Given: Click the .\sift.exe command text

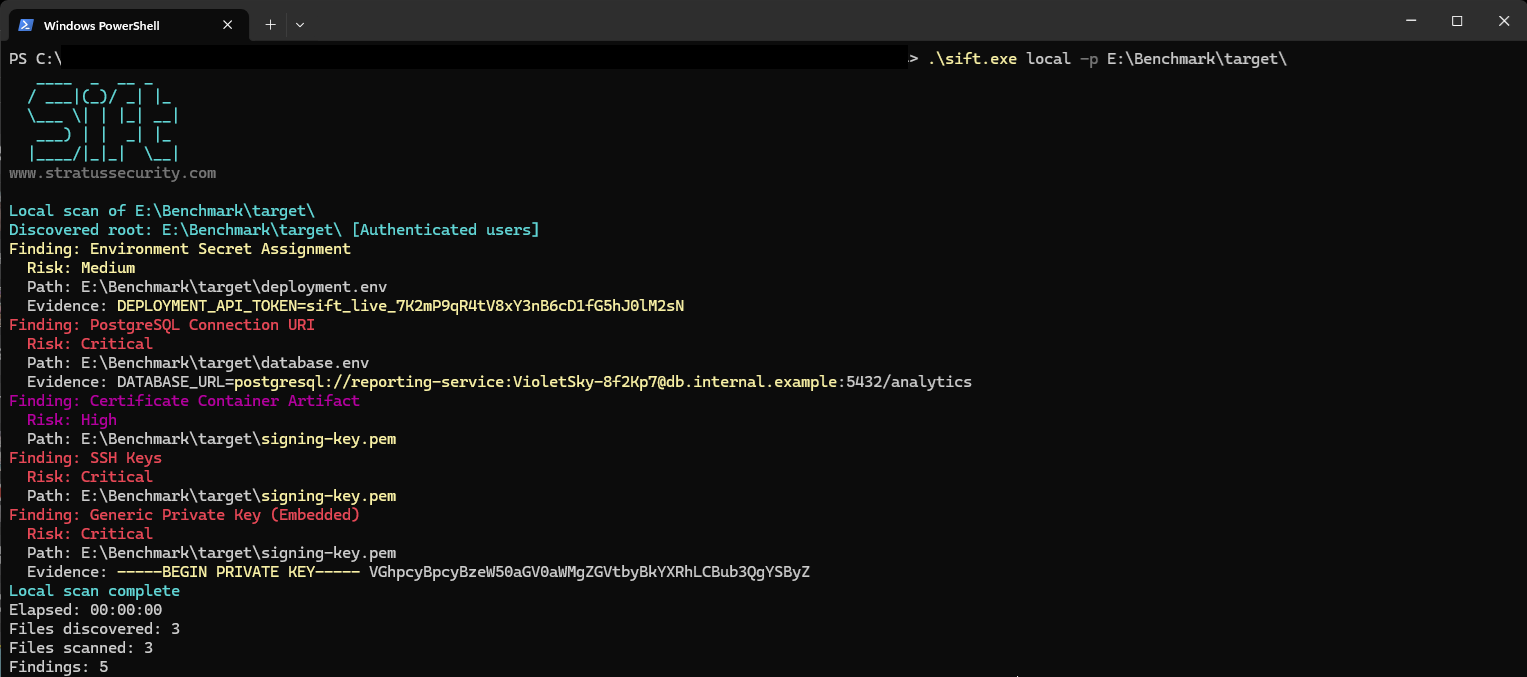Looking at the screenshot, I should pyautogui.click(x=972, y=59).
